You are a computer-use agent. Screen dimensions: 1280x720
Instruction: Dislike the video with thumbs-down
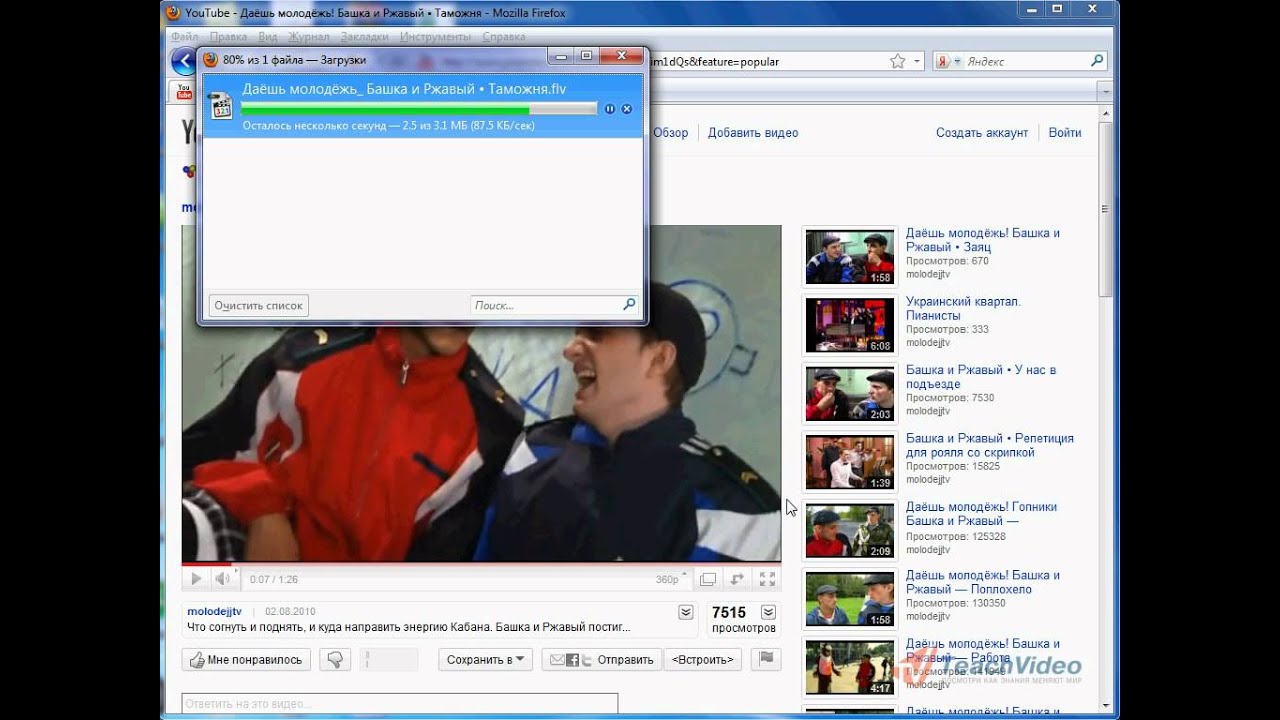336,659
